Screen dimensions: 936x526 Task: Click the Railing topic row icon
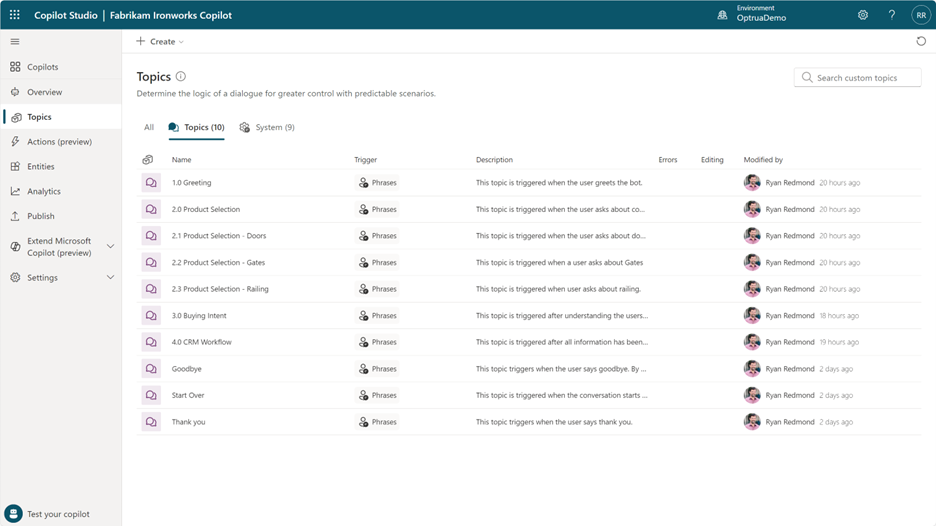[151, 289]
